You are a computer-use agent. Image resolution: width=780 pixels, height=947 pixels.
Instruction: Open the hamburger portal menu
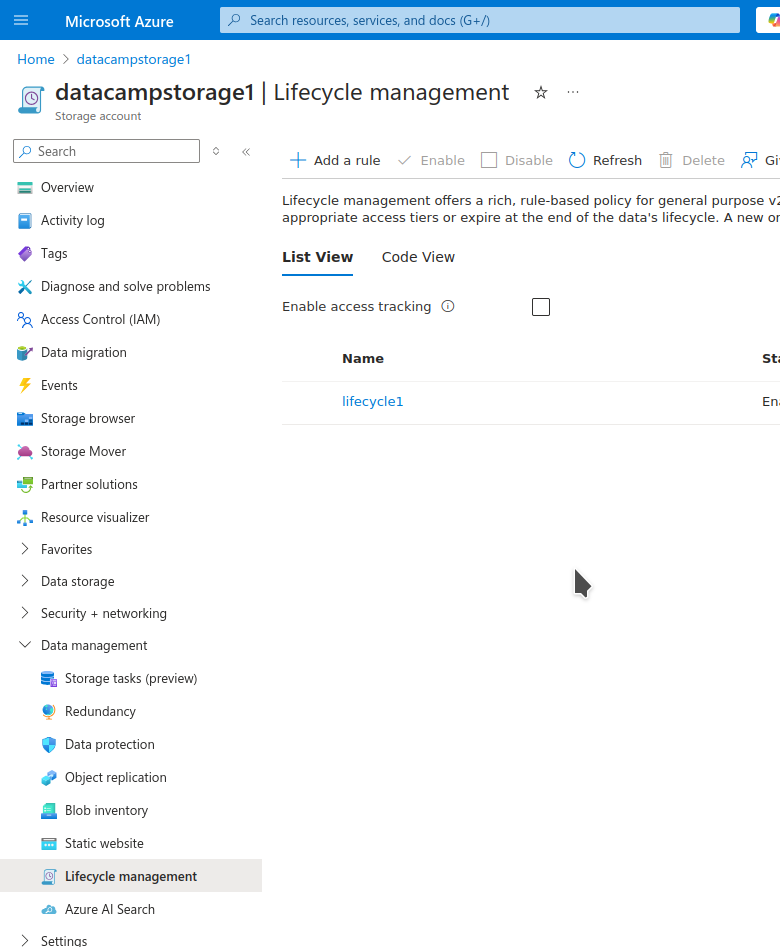21,21
